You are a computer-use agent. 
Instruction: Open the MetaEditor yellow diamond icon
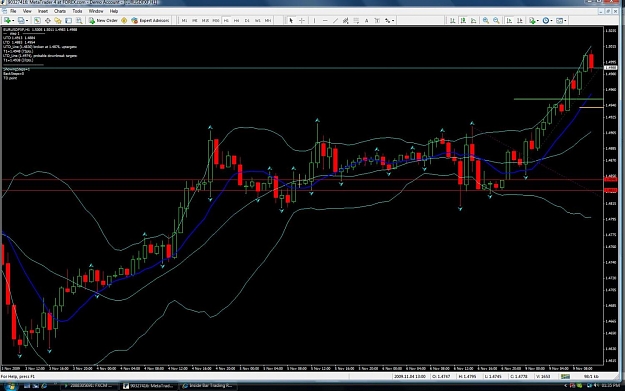pyautogui.click(x=124, y=20)
